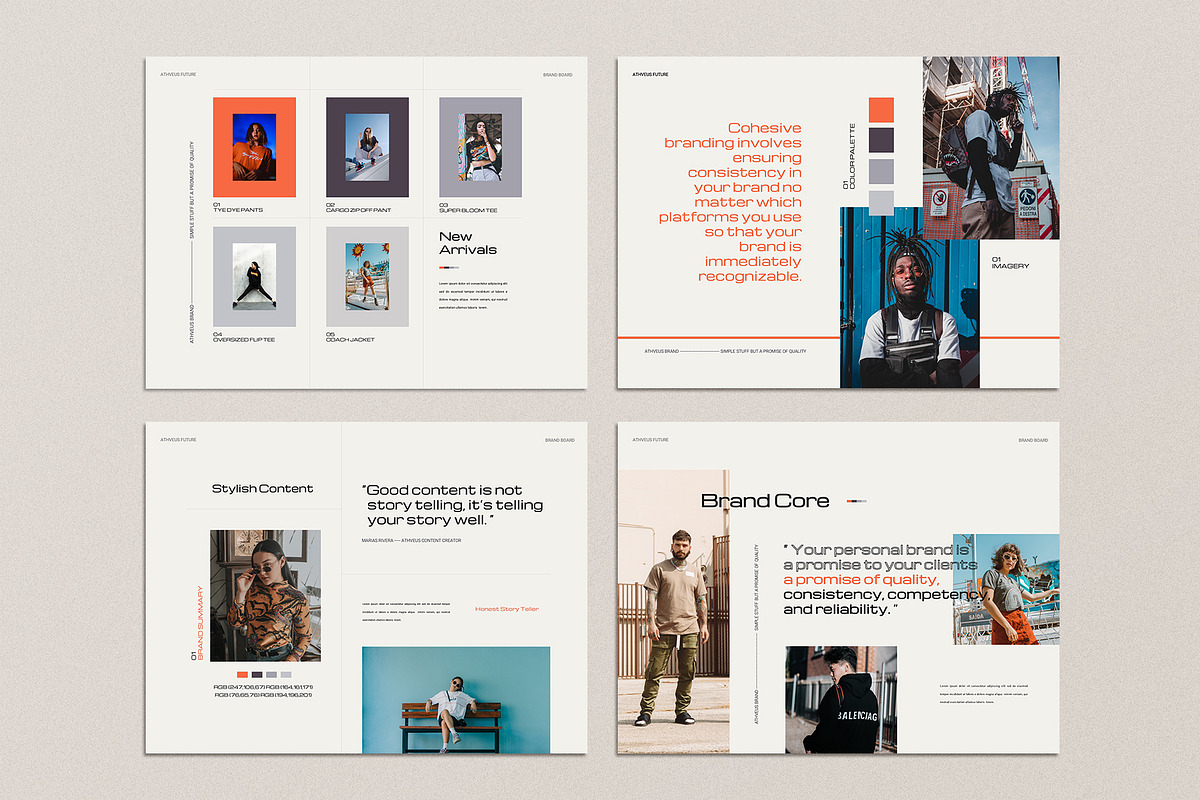Click the "04 OVERSIZED FLIP TEE" caption
Image resolution: width=1200 pixels, height=800 pixels.
pos(244,337)
